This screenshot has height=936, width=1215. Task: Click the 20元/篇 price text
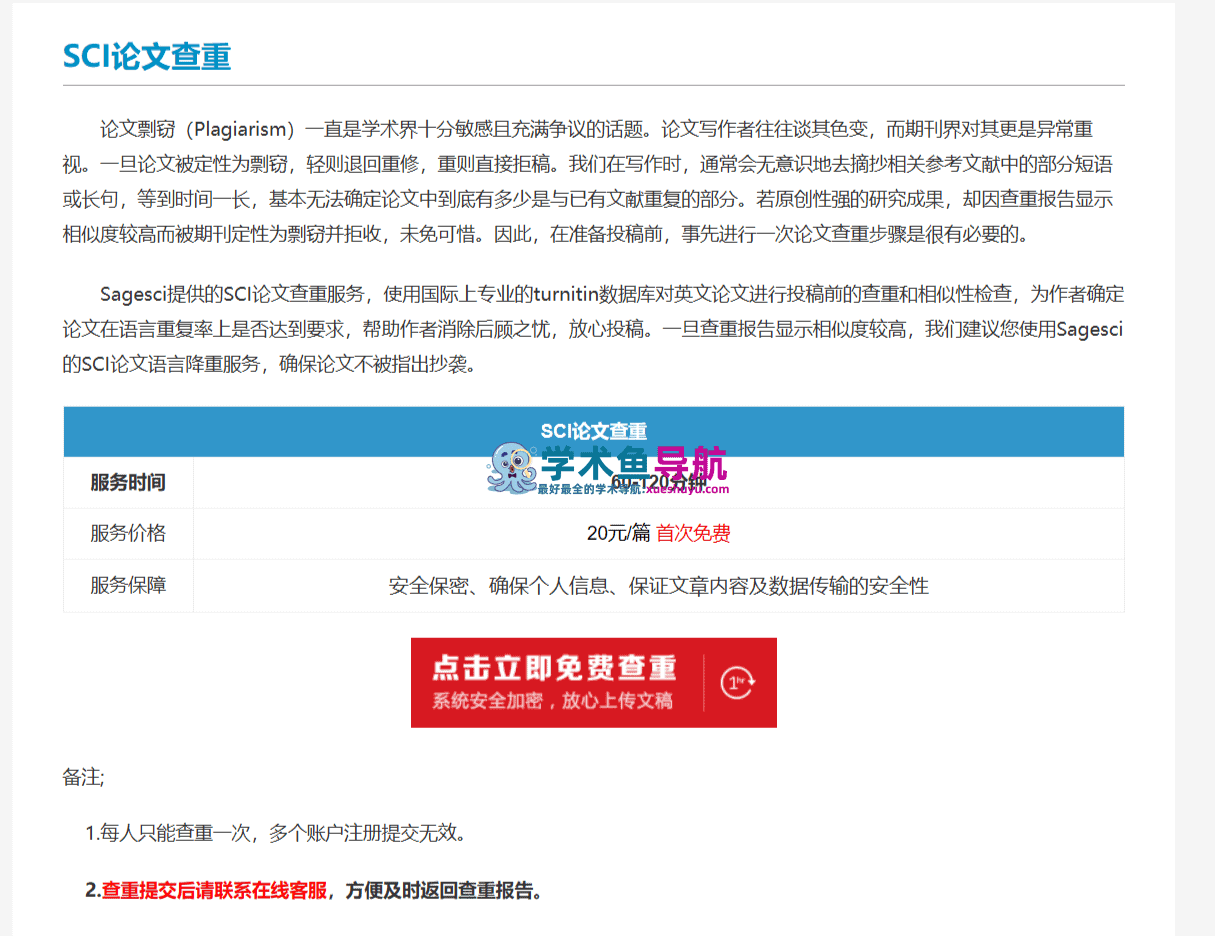[x=619, y=533]
